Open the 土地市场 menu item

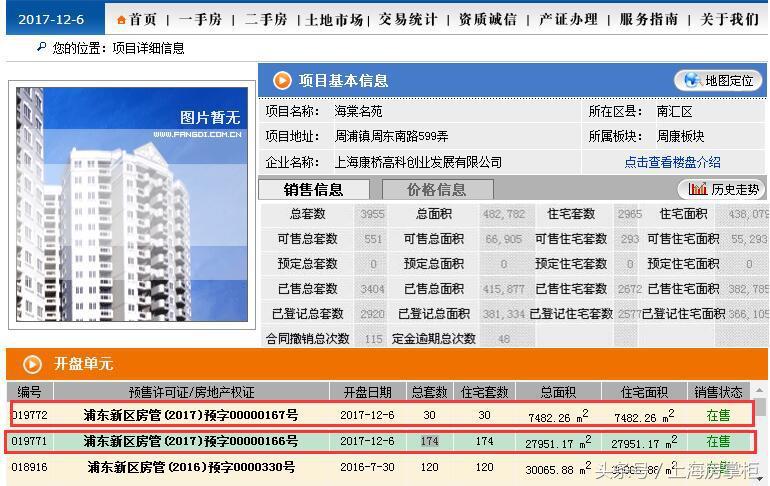(334, 20)
